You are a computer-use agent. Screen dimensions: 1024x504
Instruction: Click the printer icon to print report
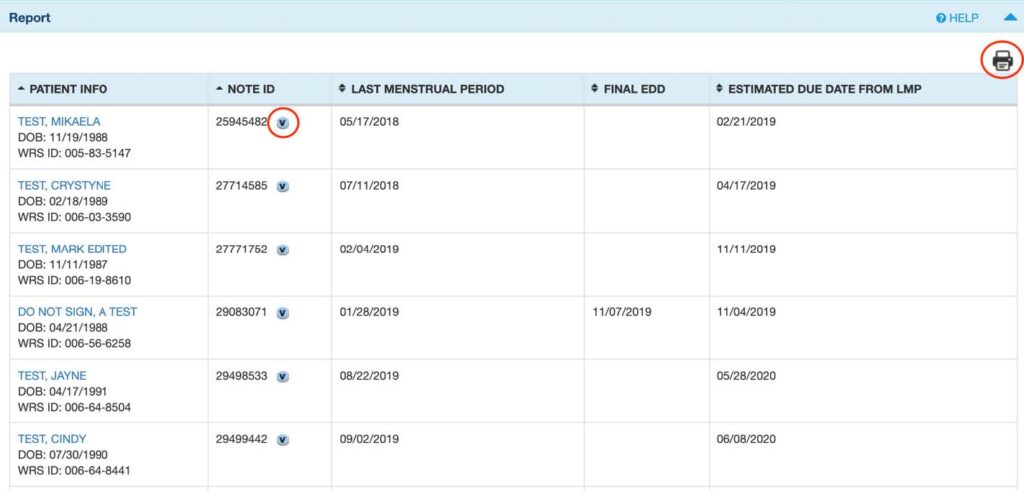click(1001, 61)
